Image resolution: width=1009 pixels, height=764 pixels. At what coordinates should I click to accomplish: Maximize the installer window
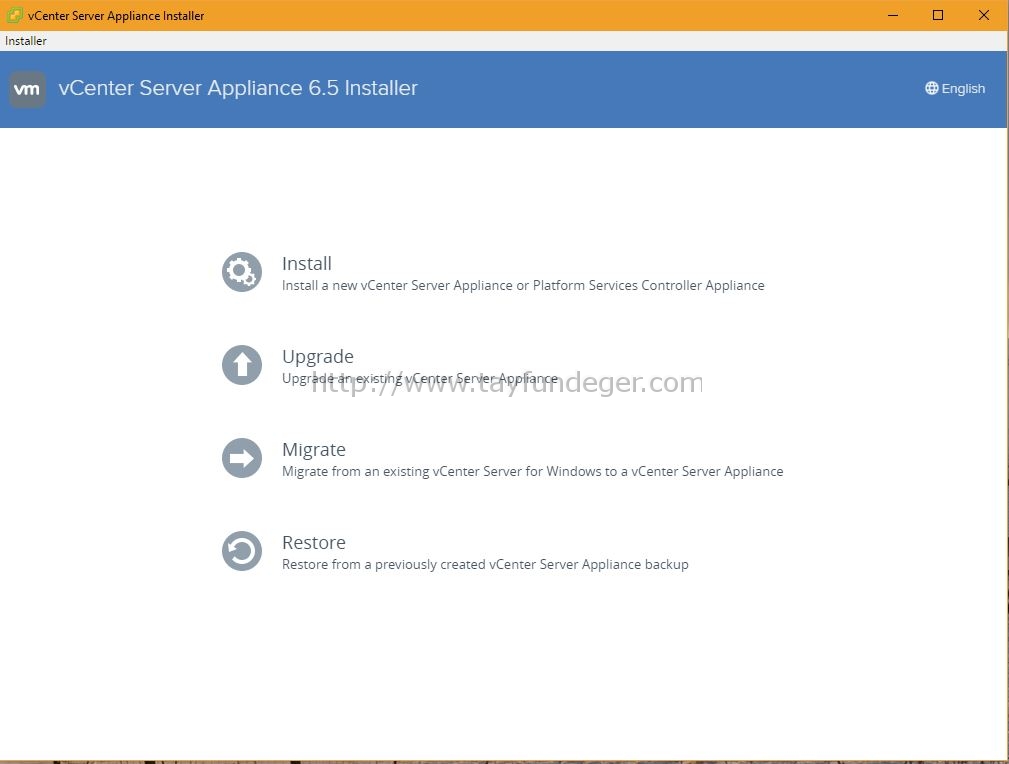coord(938,15)
